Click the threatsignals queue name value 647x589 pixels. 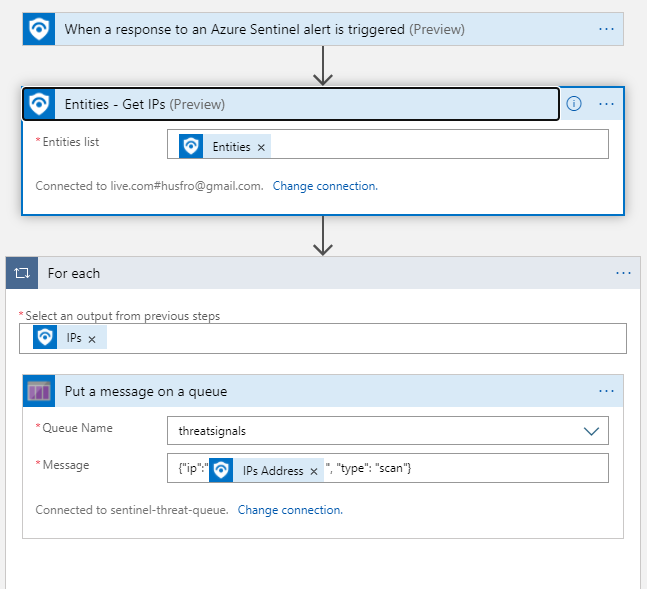coord(212,431)
